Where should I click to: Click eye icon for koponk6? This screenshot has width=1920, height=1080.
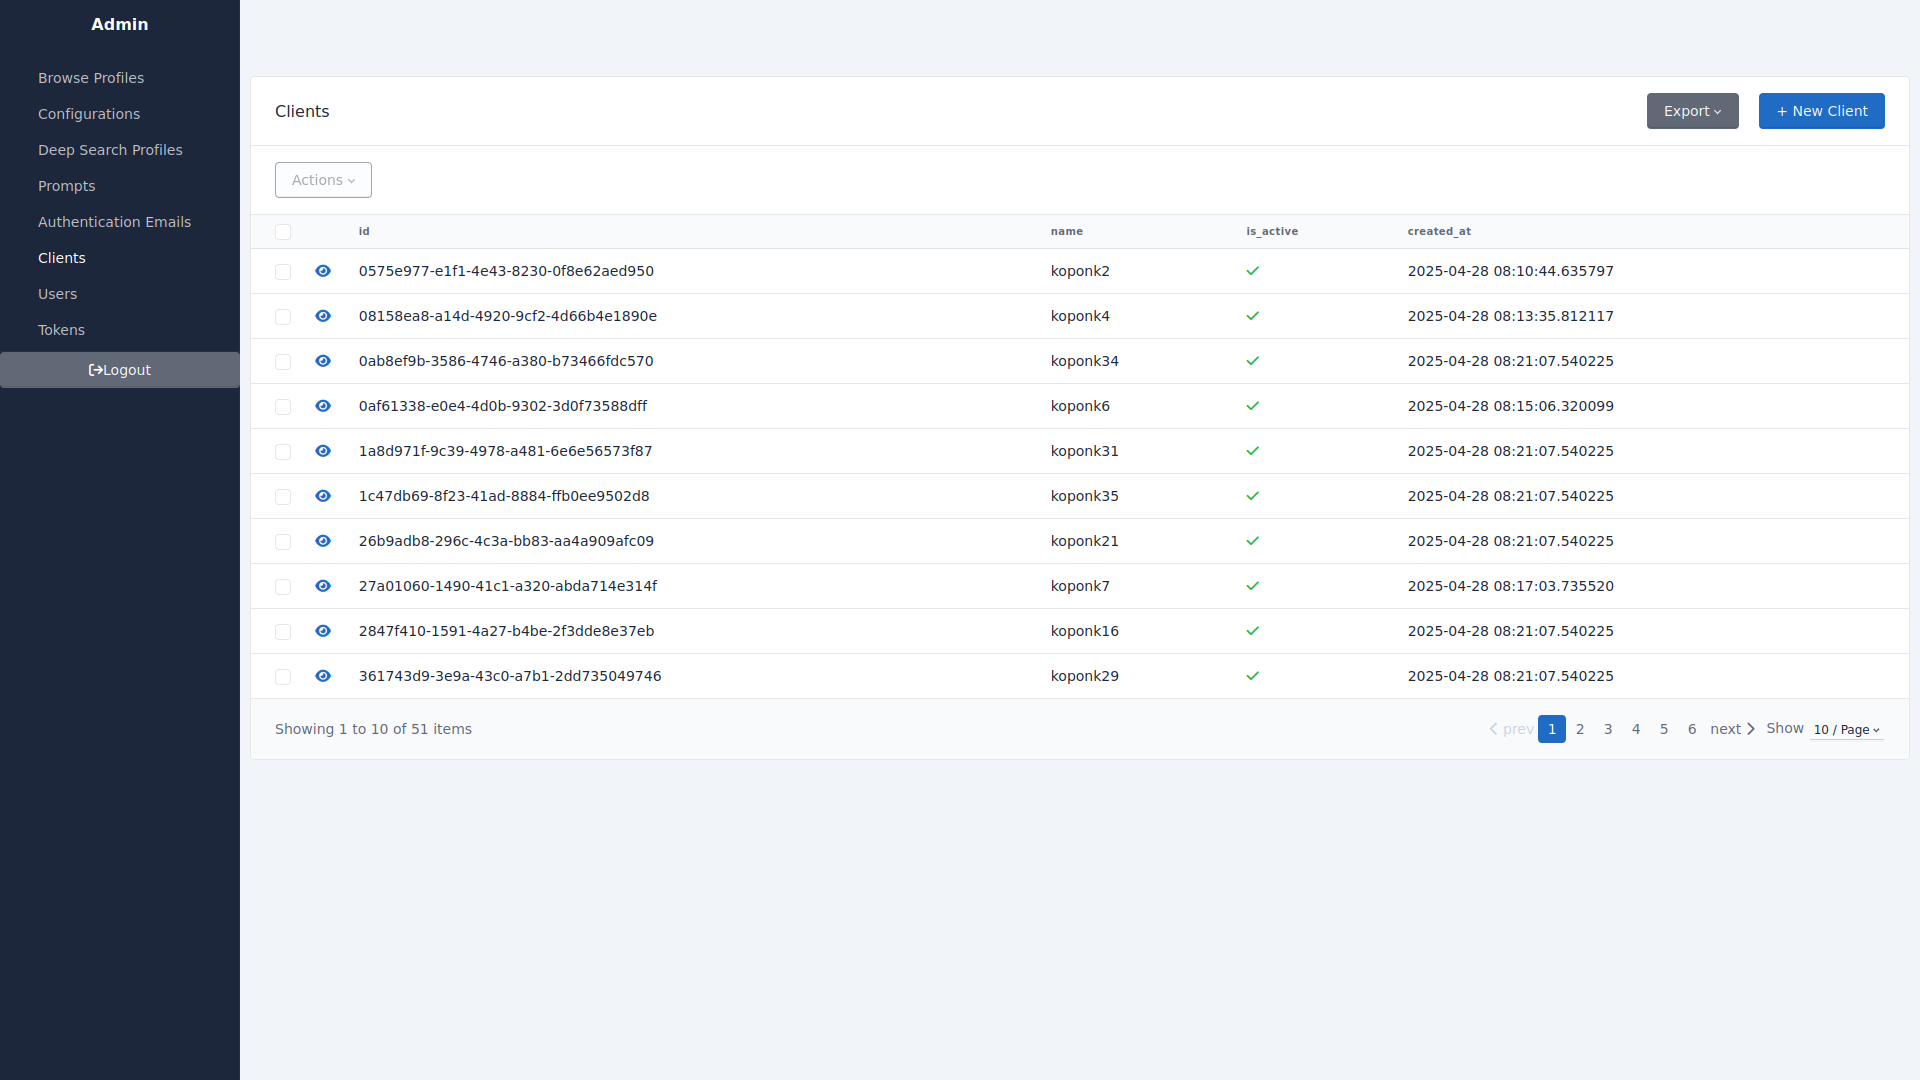pyautogui.click(x=323, y=406)
